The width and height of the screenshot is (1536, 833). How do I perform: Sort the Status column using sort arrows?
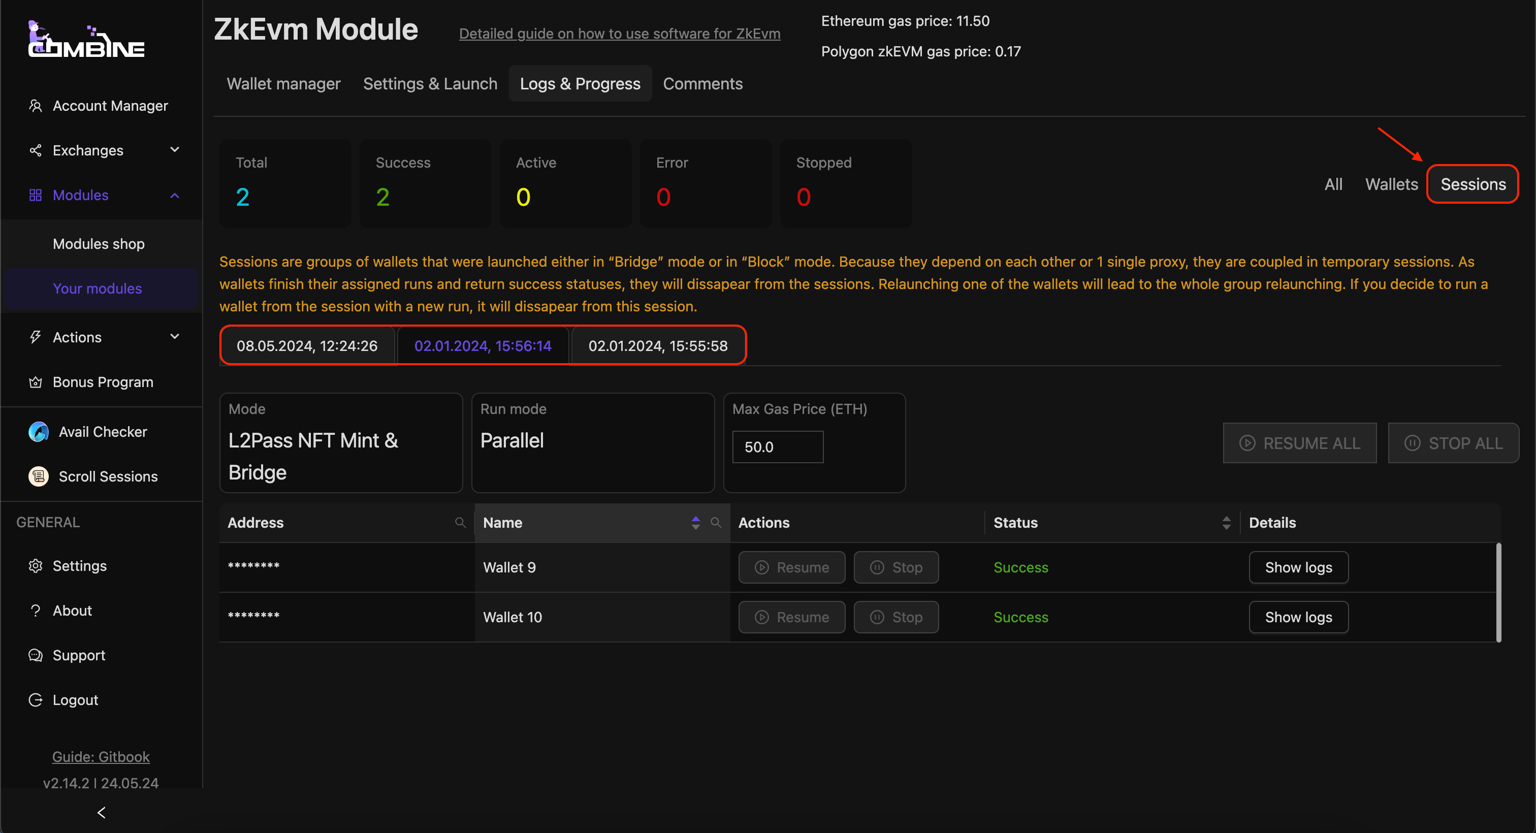[x=1226, y=523]
